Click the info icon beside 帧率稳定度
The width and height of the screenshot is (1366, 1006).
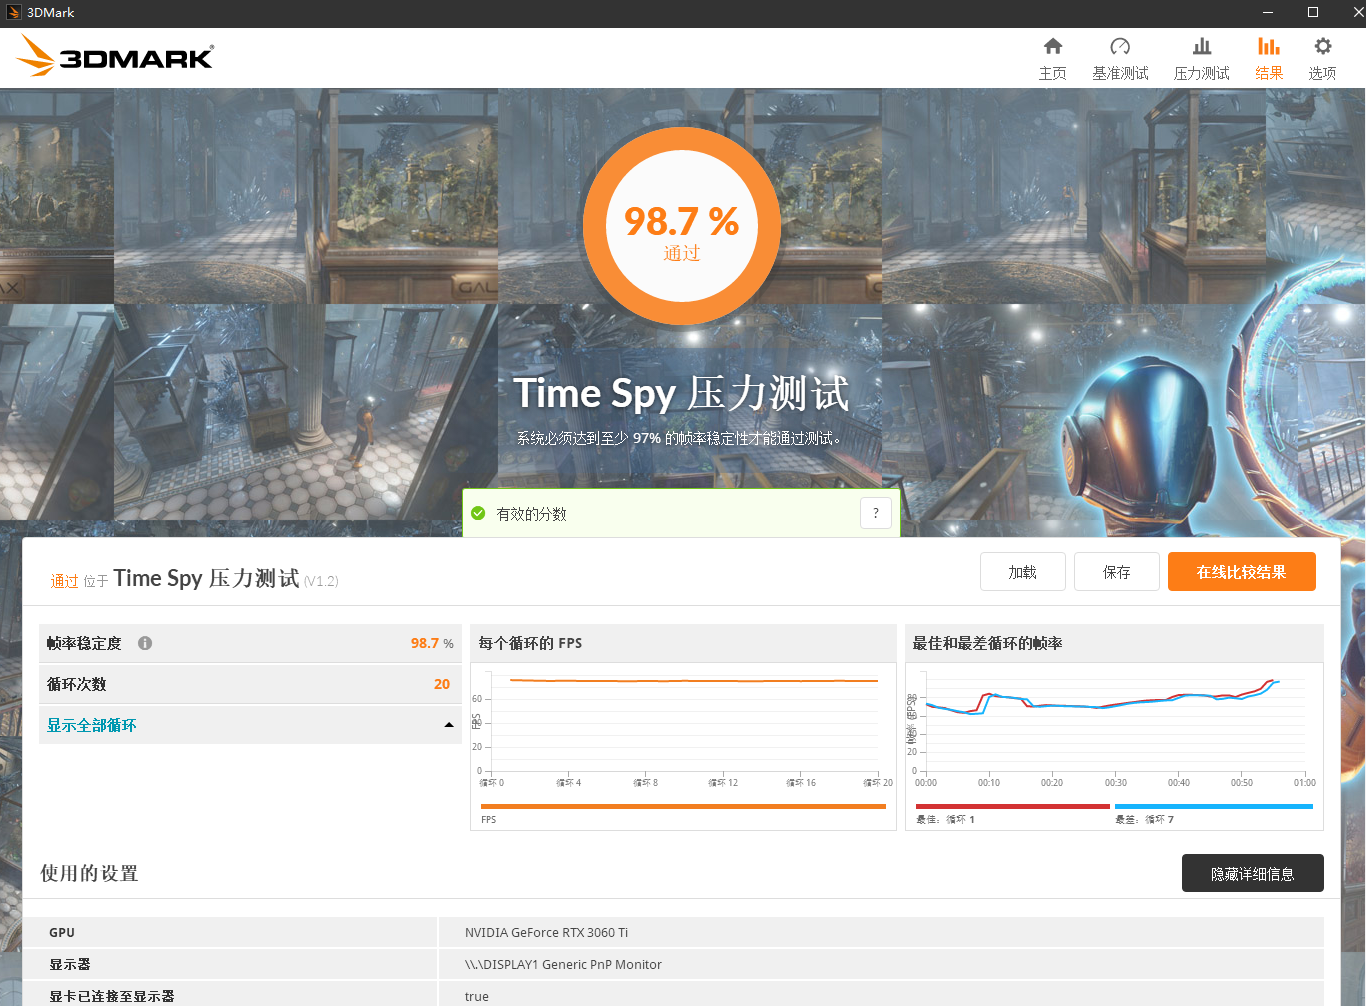click(145, 643)
